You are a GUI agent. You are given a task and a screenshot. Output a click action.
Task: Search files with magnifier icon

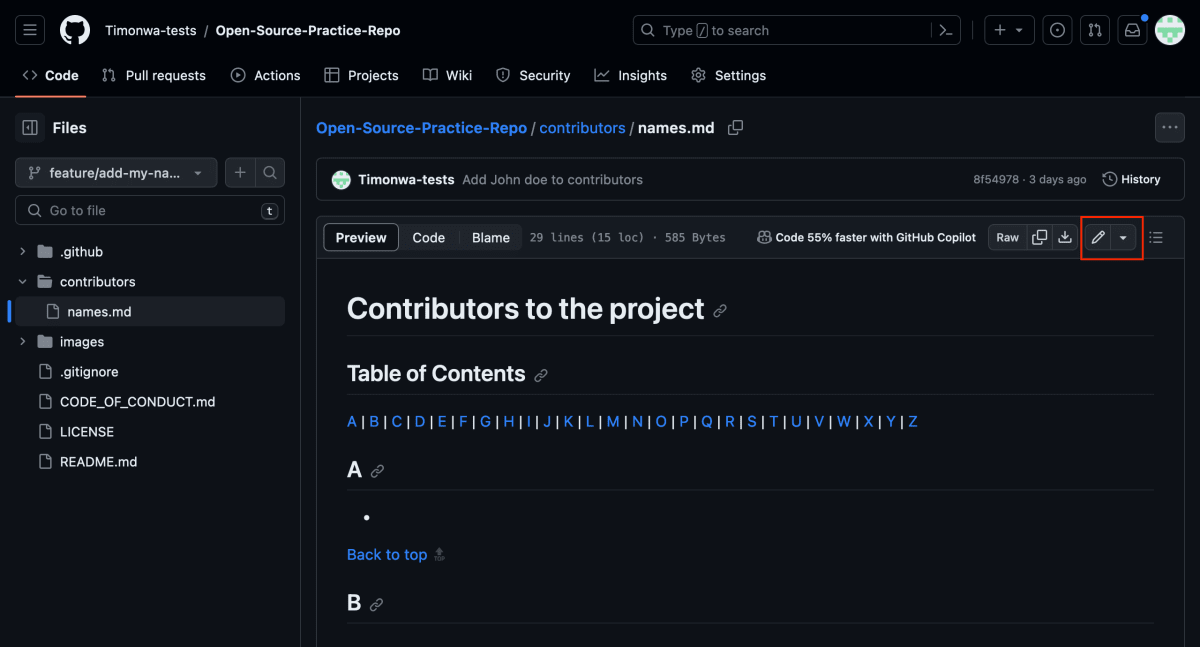point(270,173)
